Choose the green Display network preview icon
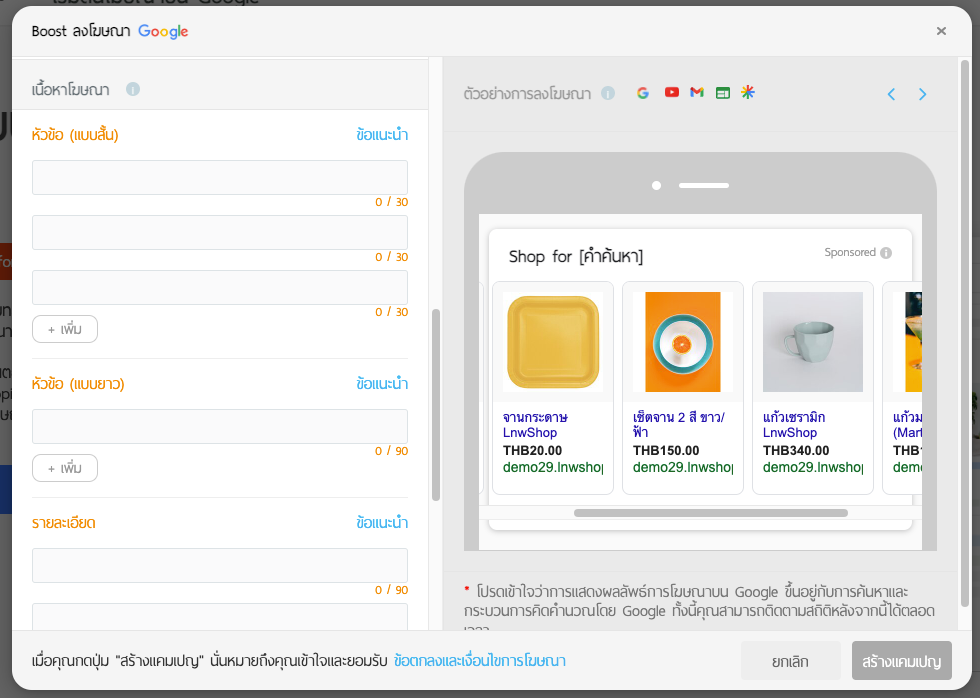The image size is (980, 698). tap(723, 93)
